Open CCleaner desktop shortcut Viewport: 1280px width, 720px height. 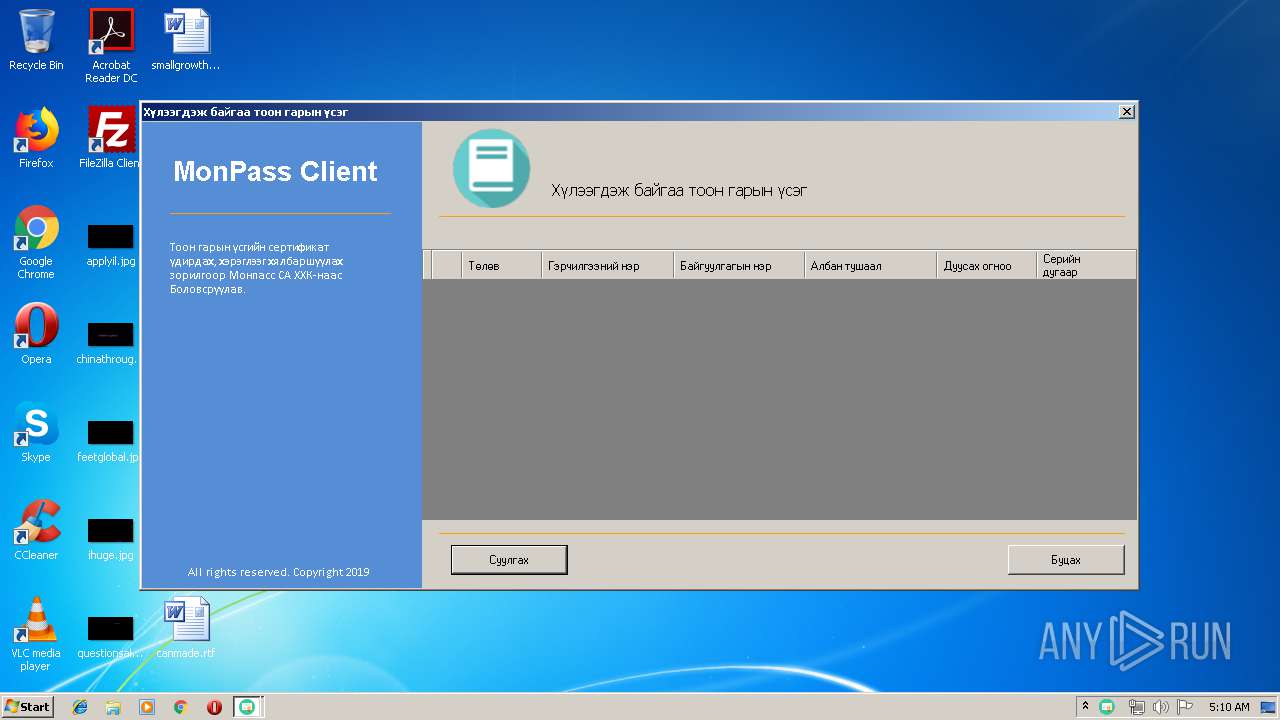point(36,530)
